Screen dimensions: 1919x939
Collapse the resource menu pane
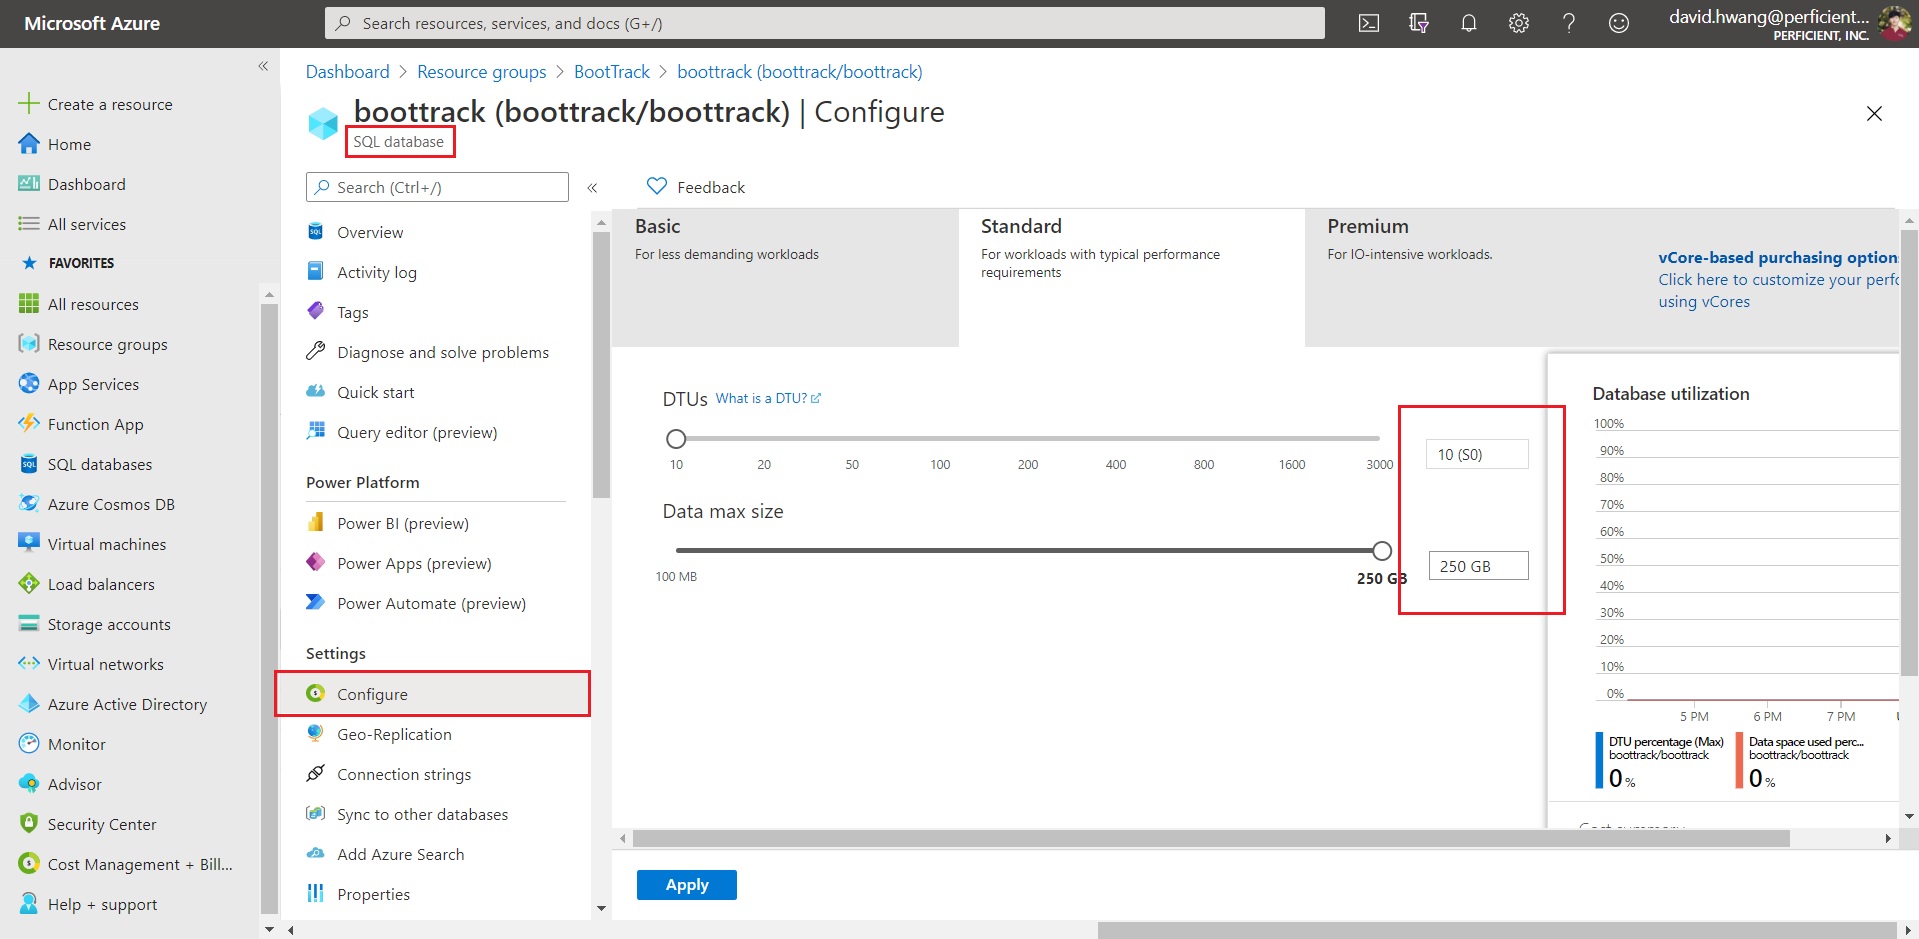(592, 188)
